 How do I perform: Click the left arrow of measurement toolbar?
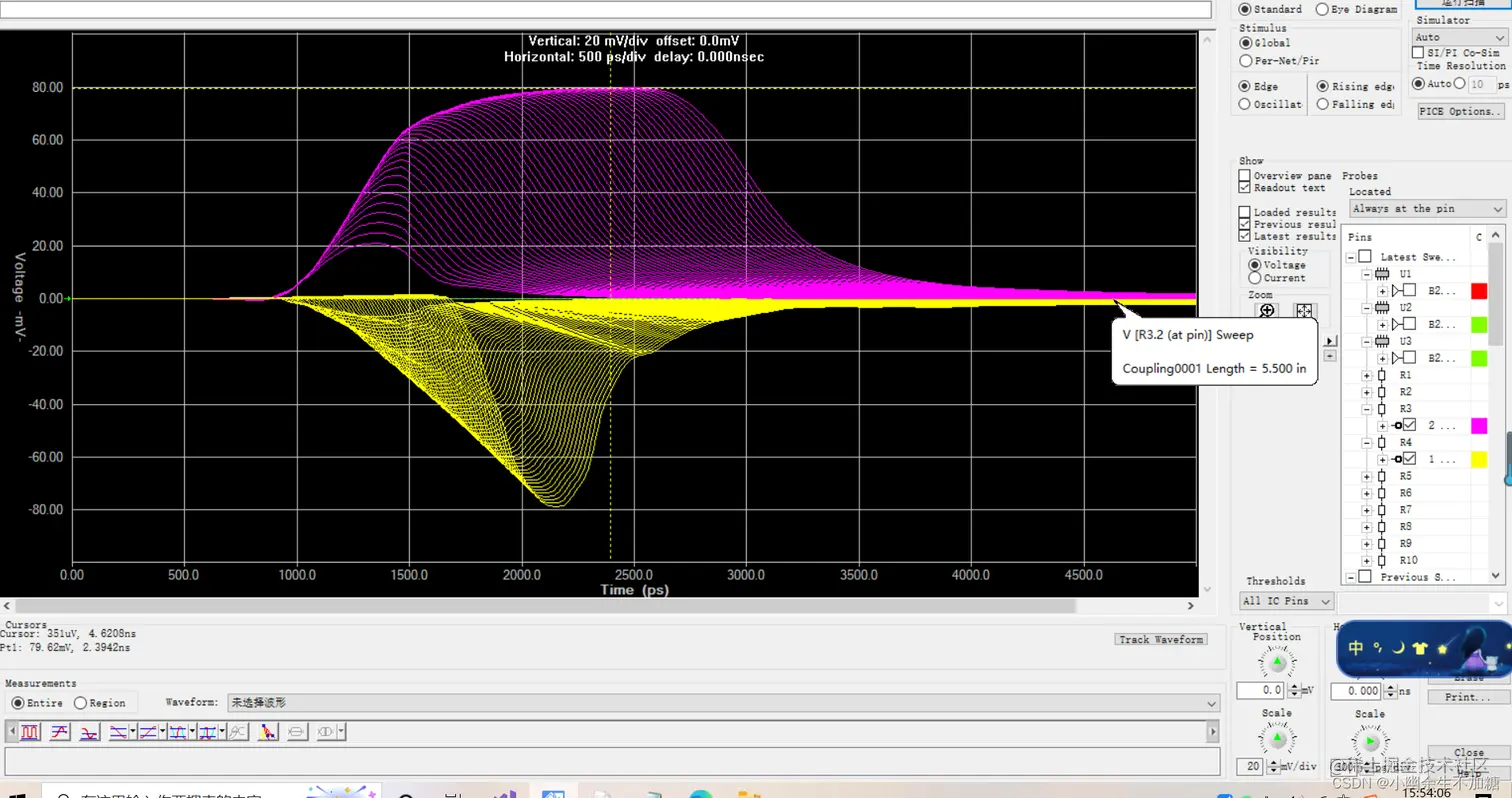12,732
